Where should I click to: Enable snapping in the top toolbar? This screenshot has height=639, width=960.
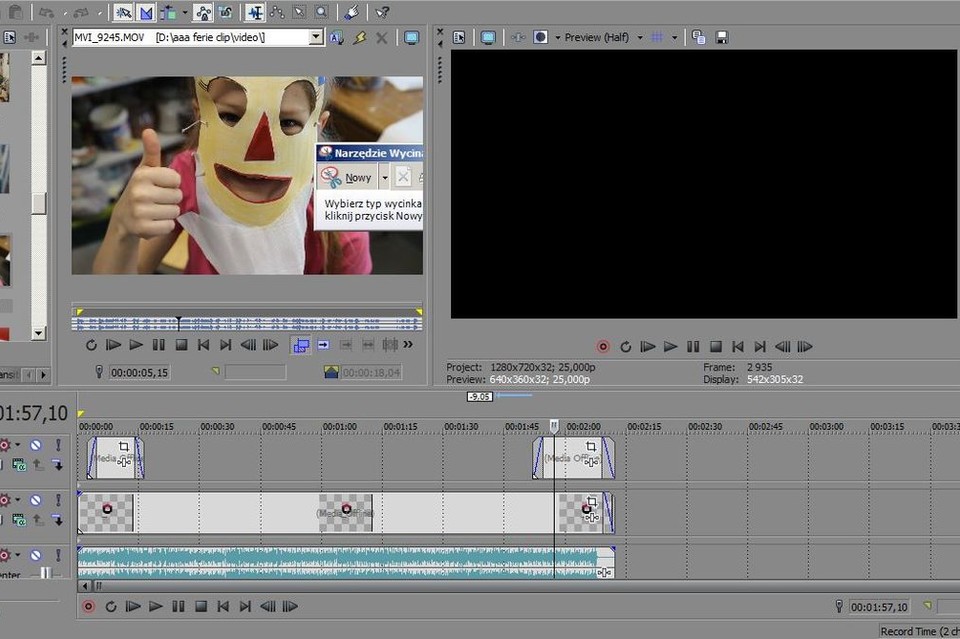point(123,12)
